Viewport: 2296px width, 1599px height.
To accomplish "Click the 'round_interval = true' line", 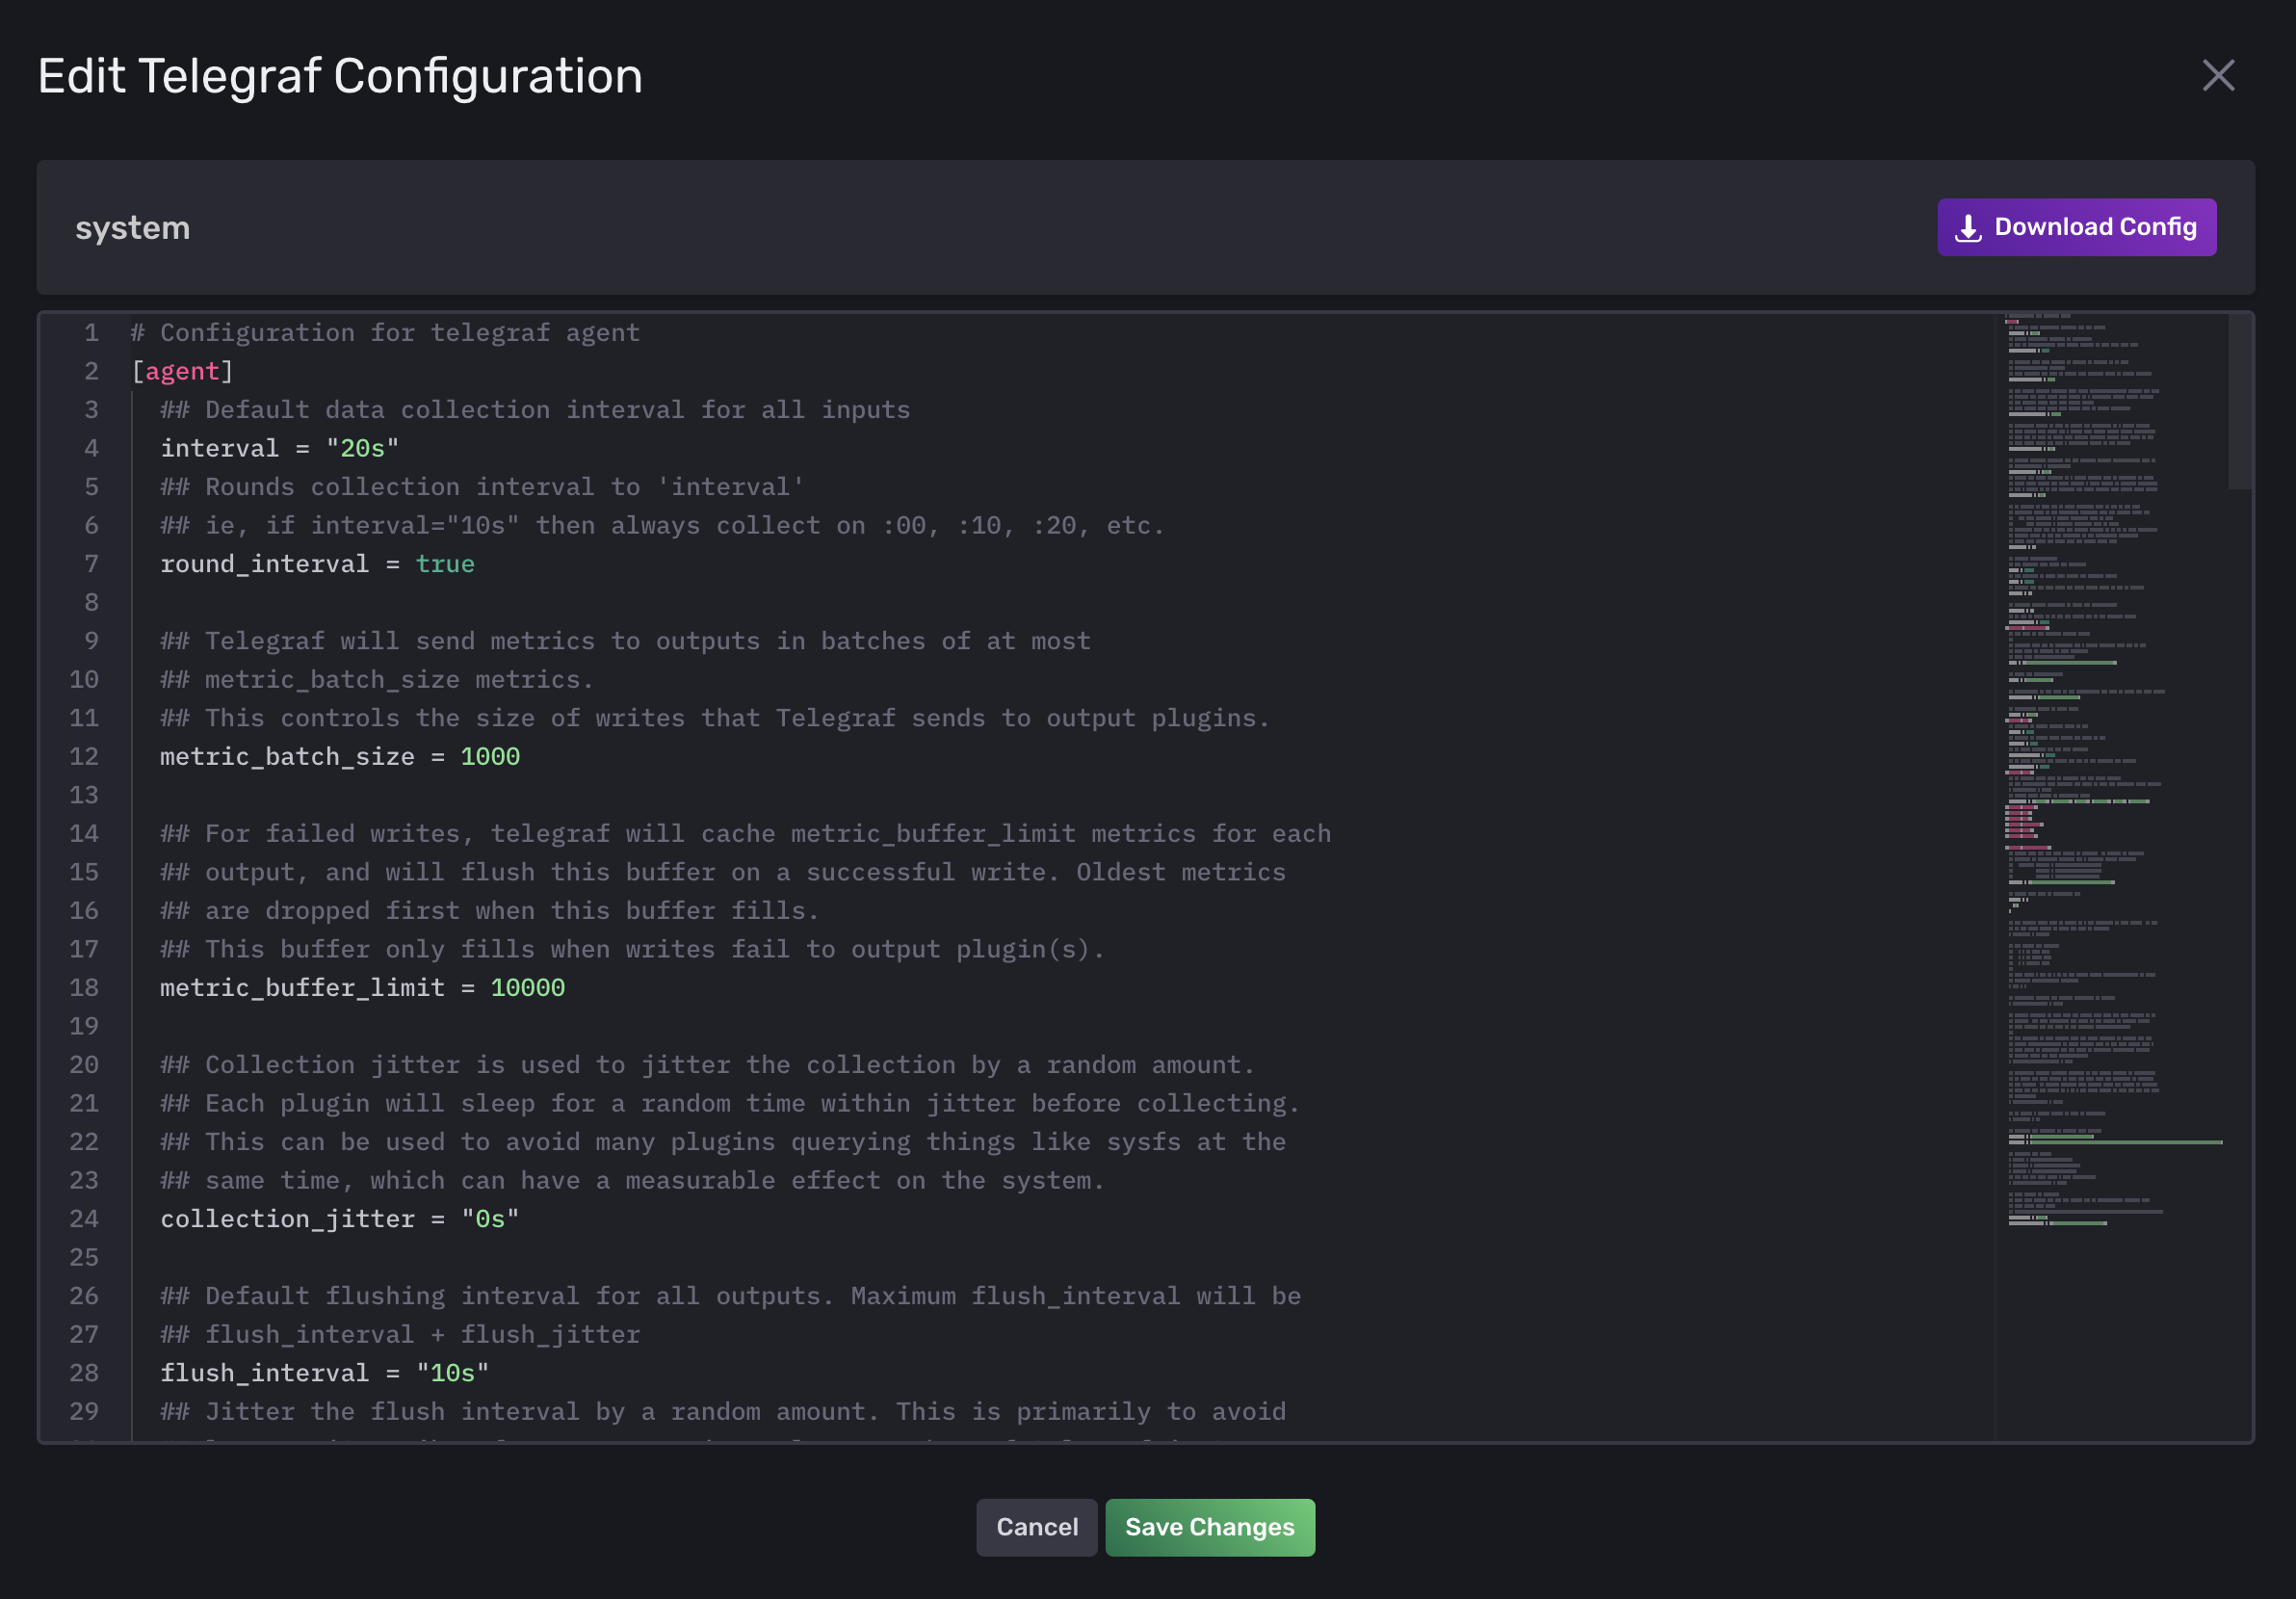I will (x=317, y=564).
